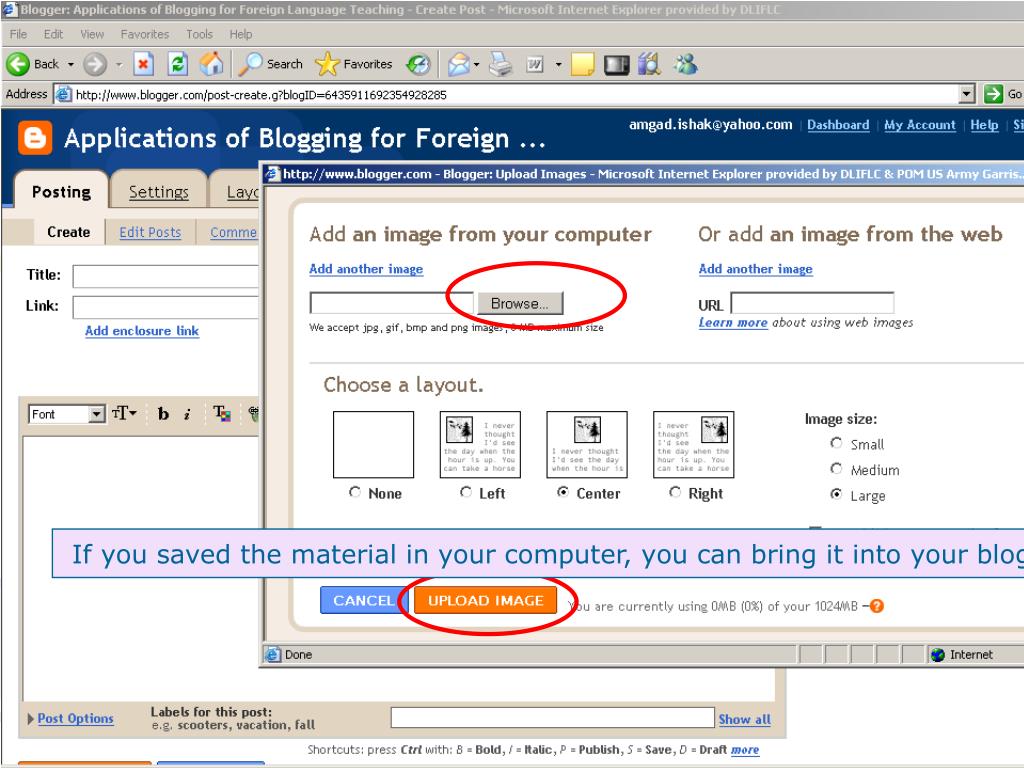Switch to the Posting tab
This screenshot has width=1024, height=768.
click(x=61, y=192)
